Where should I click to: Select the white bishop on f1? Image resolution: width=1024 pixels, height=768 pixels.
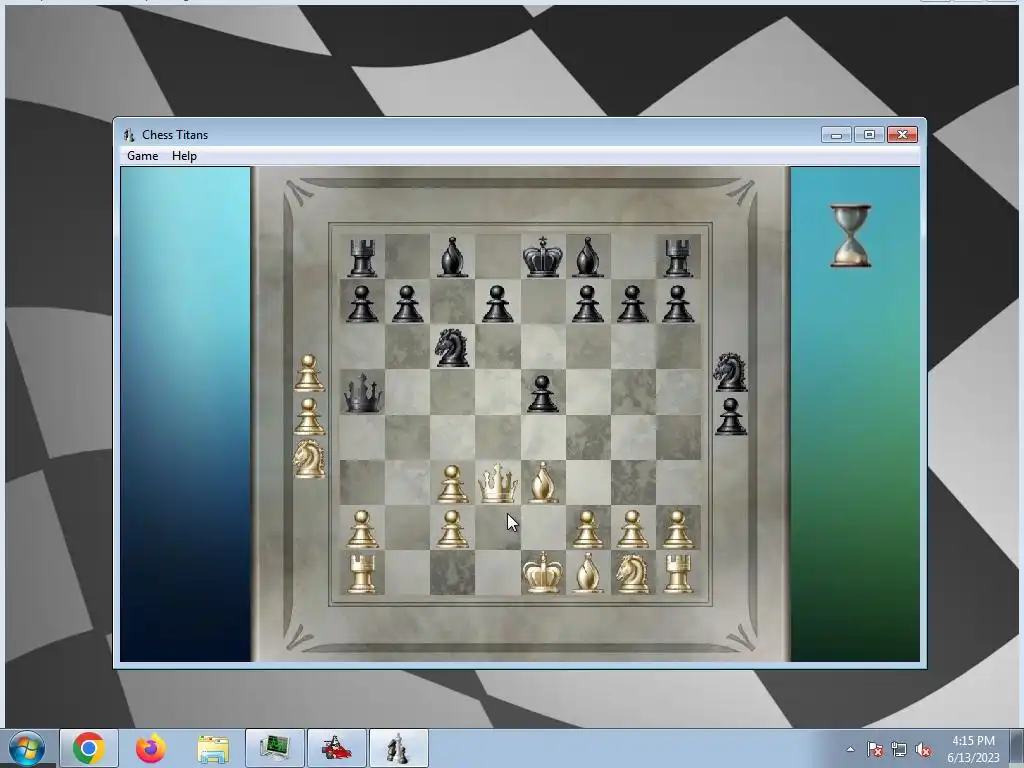click(x=588, y=573)
